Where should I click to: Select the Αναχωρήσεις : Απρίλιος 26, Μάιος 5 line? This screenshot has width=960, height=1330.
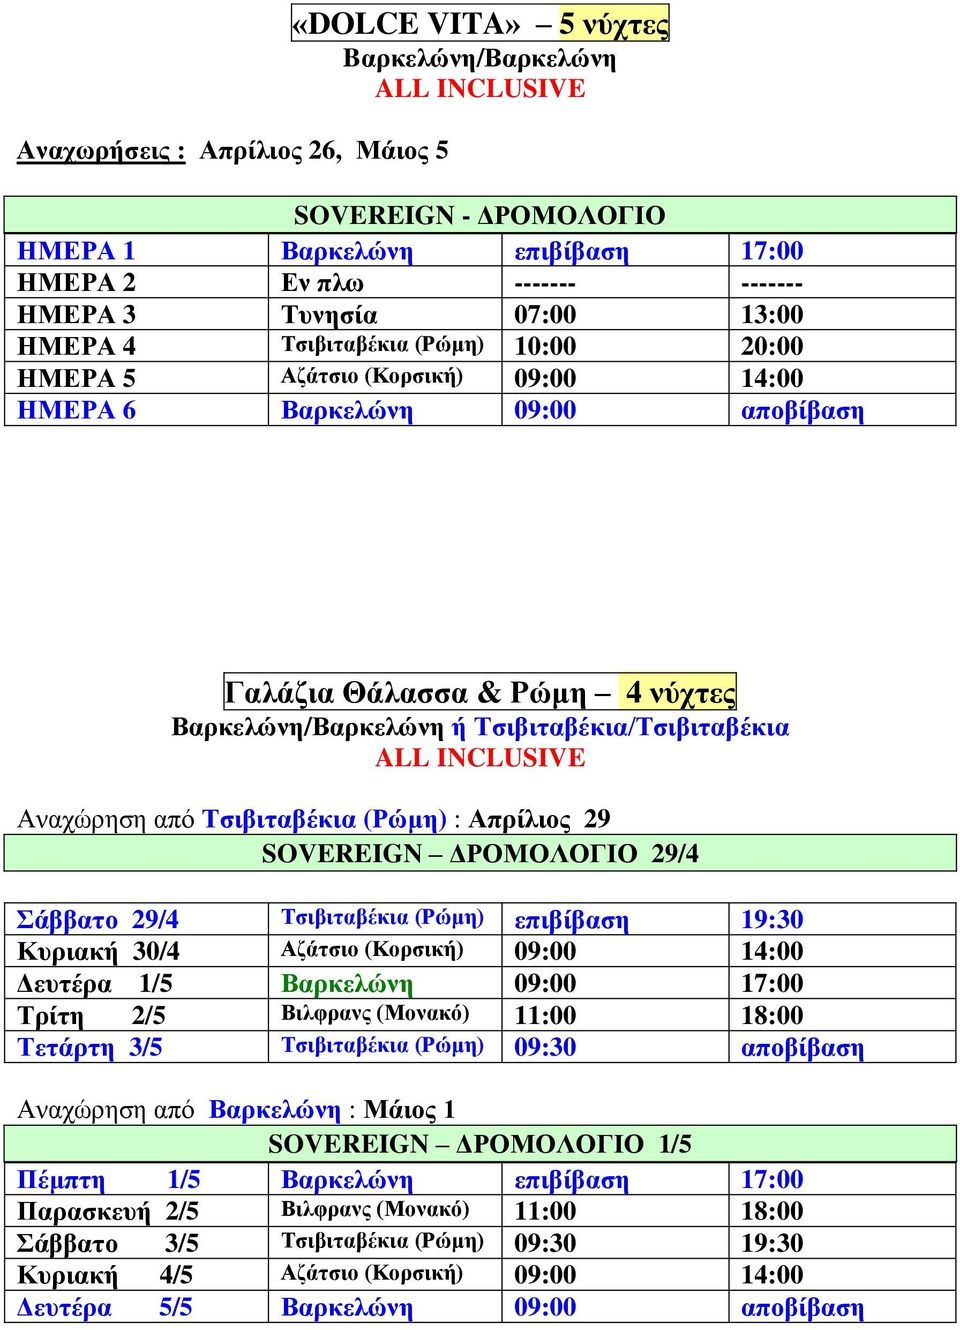pyautogui.click(x=233, y=151)
